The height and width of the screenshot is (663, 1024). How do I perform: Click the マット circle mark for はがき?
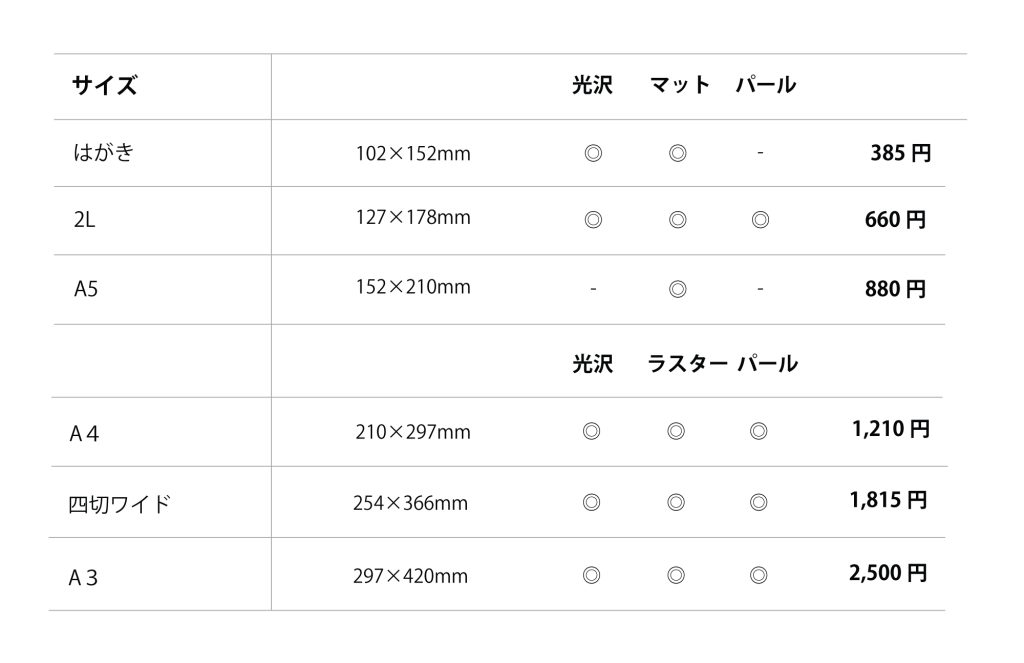click(x=677, y=154)
